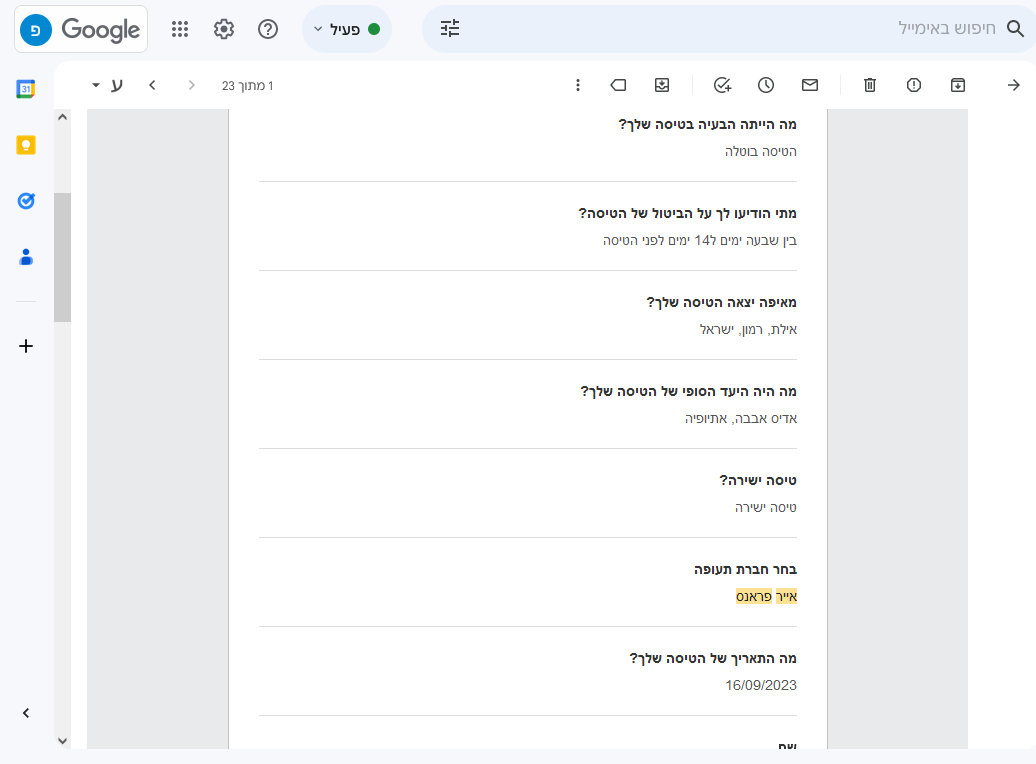Go back to inbox arrow
Screen dimensions: 1036x764
tap(1014, 85)
